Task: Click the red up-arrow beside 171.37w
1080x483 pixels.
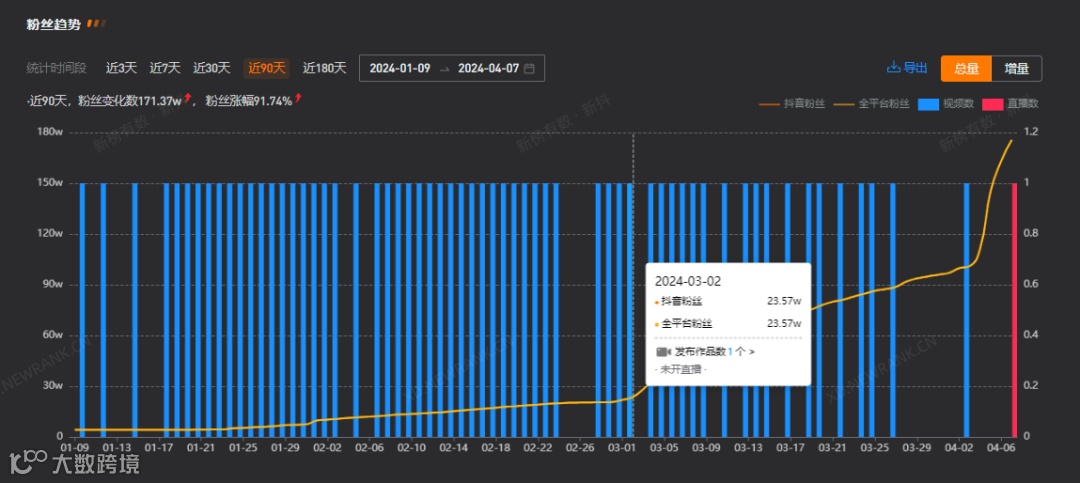Action: [x=188, y=98]
